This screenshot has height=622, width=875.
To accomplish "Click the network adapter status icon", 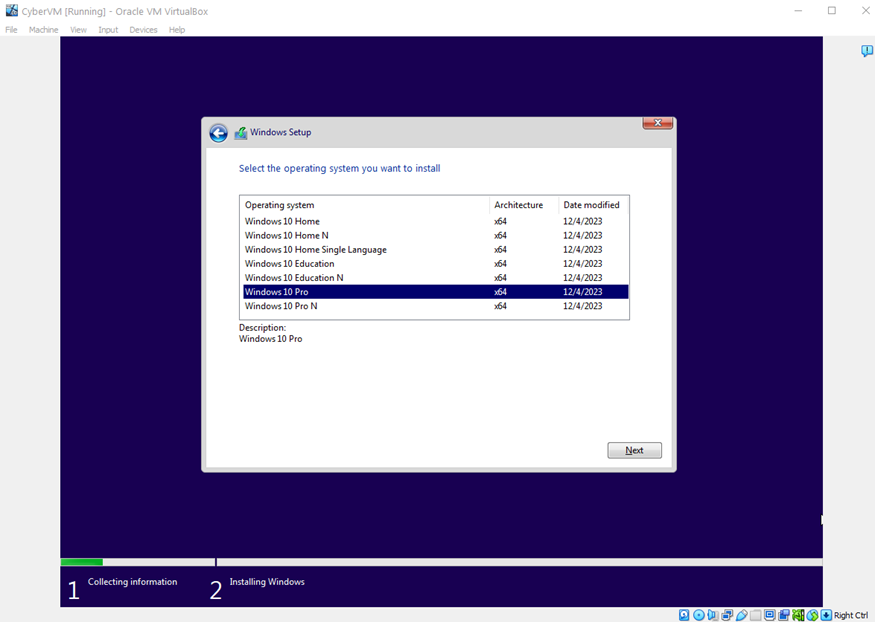I will tap(728, 615).
